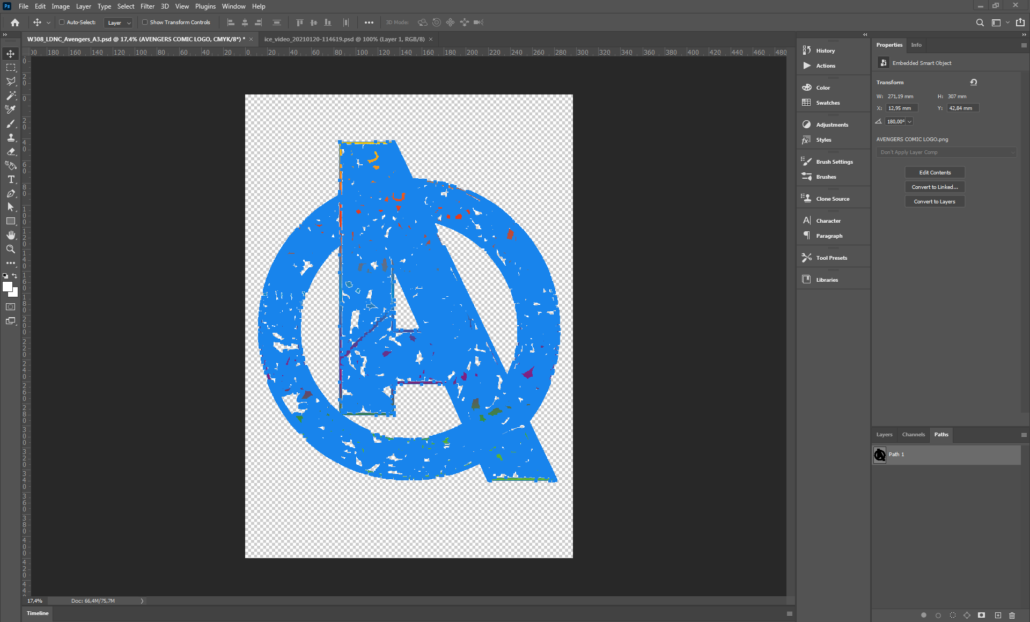1030x622 pixels.
Task: Select the Zoom tool in the toolbox
Action: point(11,249)
